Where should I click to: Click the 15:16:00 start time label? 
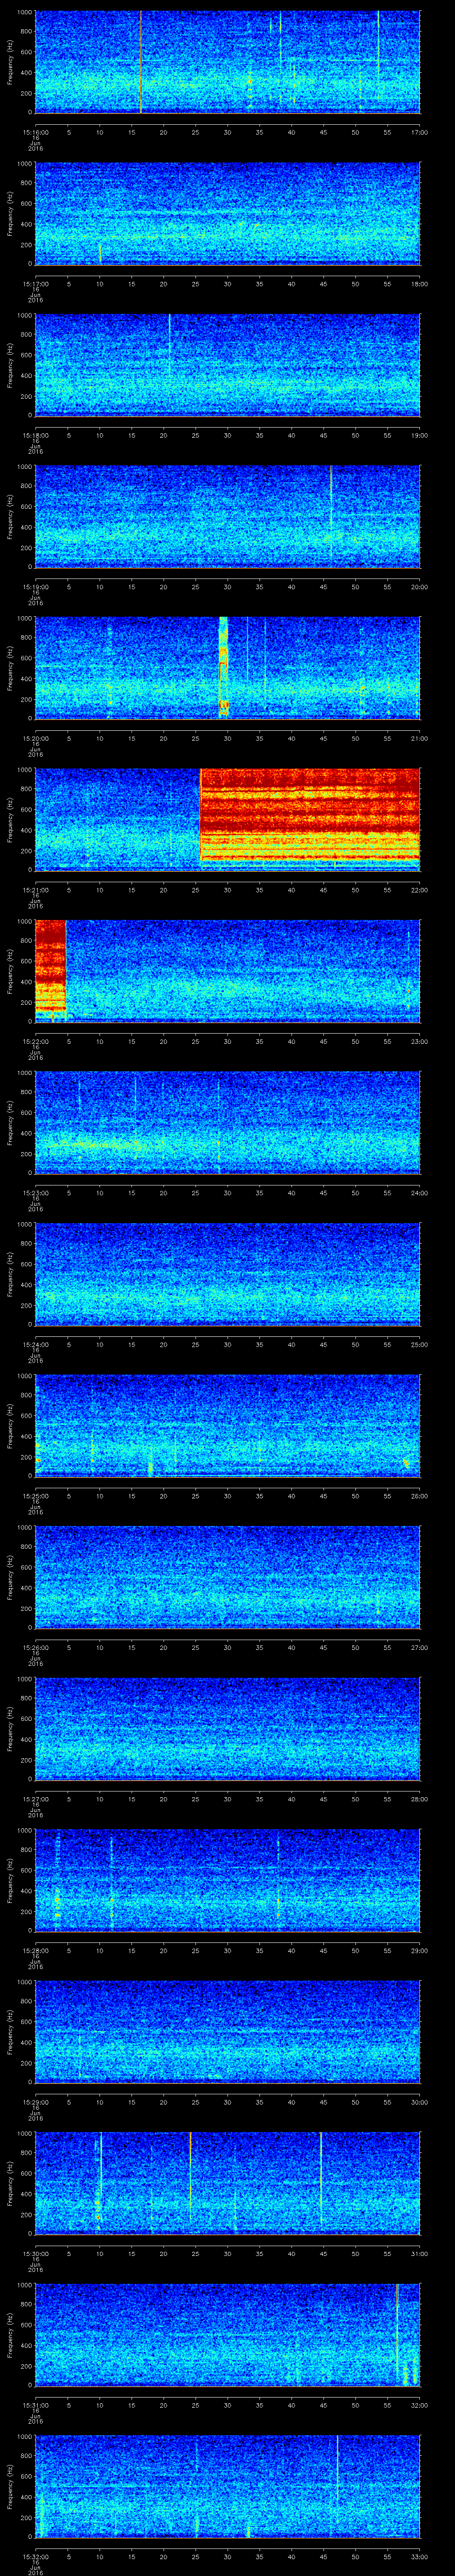36,132
